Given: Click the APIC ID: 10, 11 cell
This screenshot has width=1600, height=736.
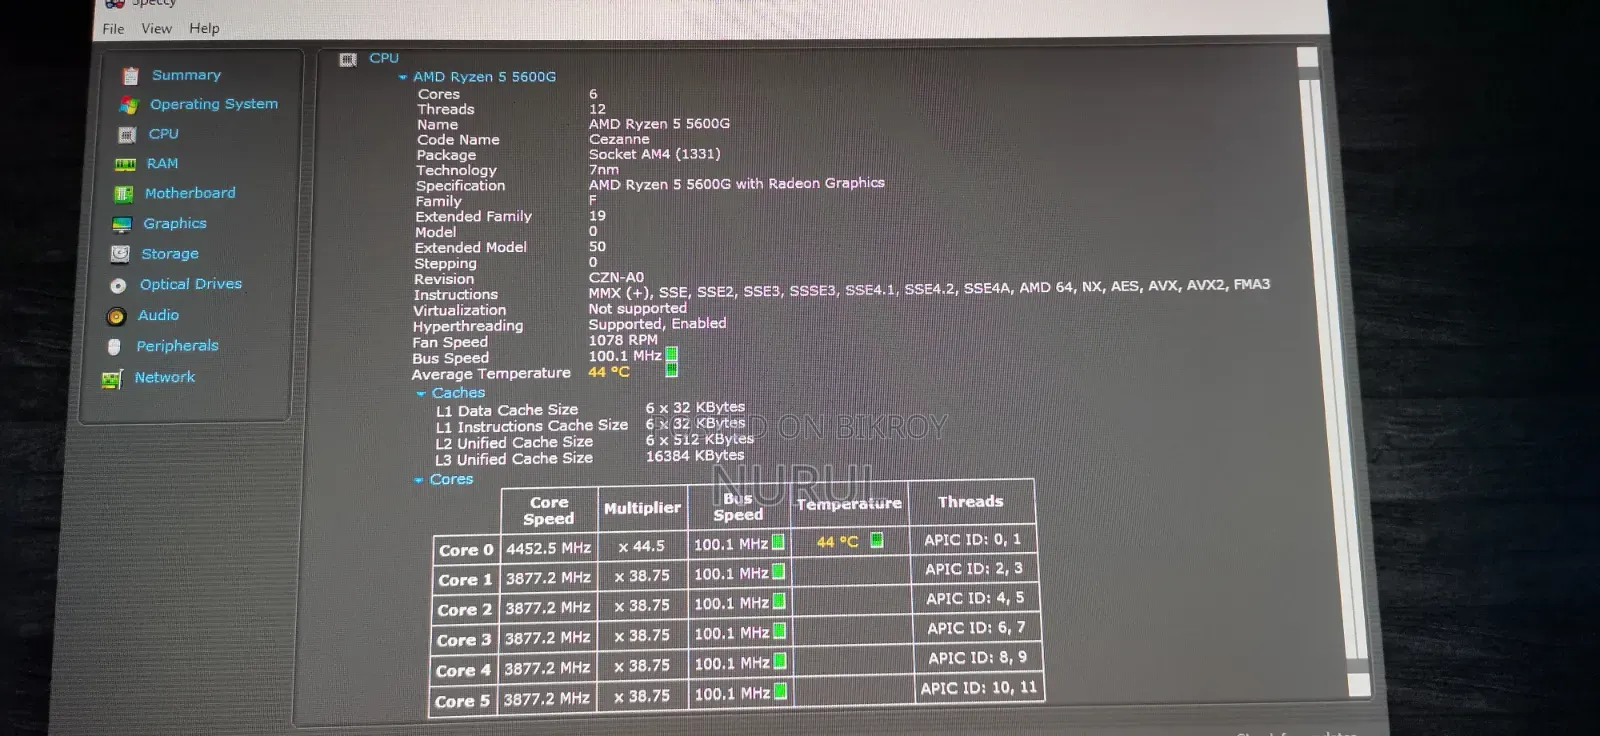Looking at the screenshot, I should pos(979,688).
